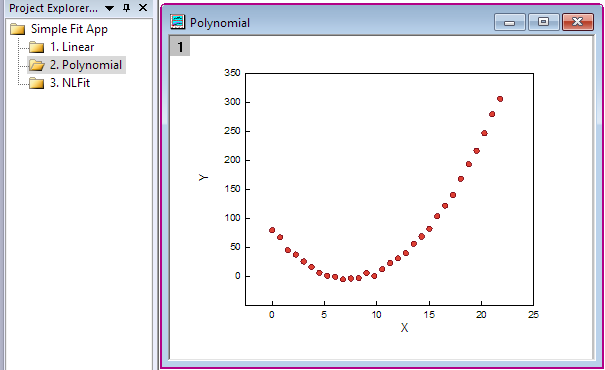605x370 pixels.
Task: Select the topmost red data point
Action: coord(500,99)
